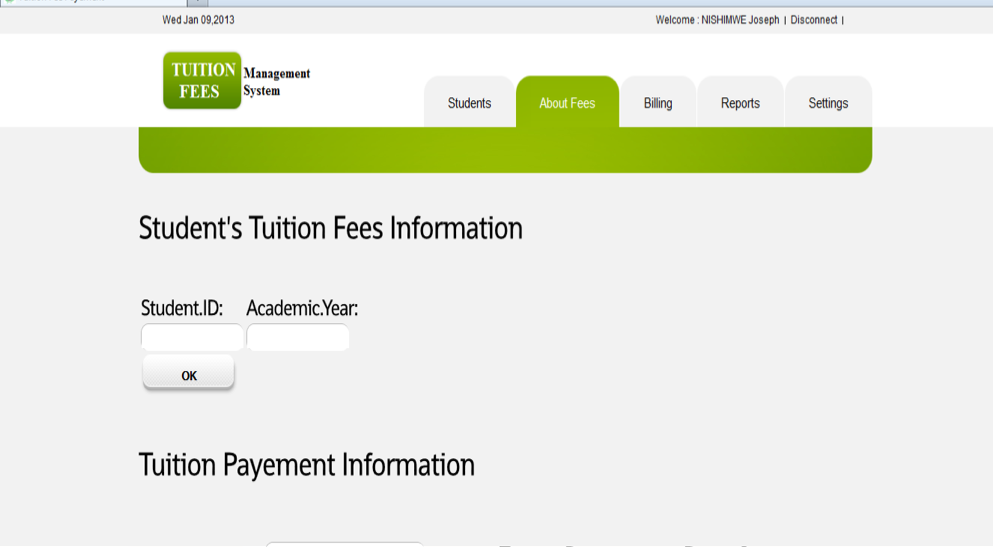The height and width of the screenshot is (547, 993).
Task: Click the Disconnect link
Action: [814, 20]
